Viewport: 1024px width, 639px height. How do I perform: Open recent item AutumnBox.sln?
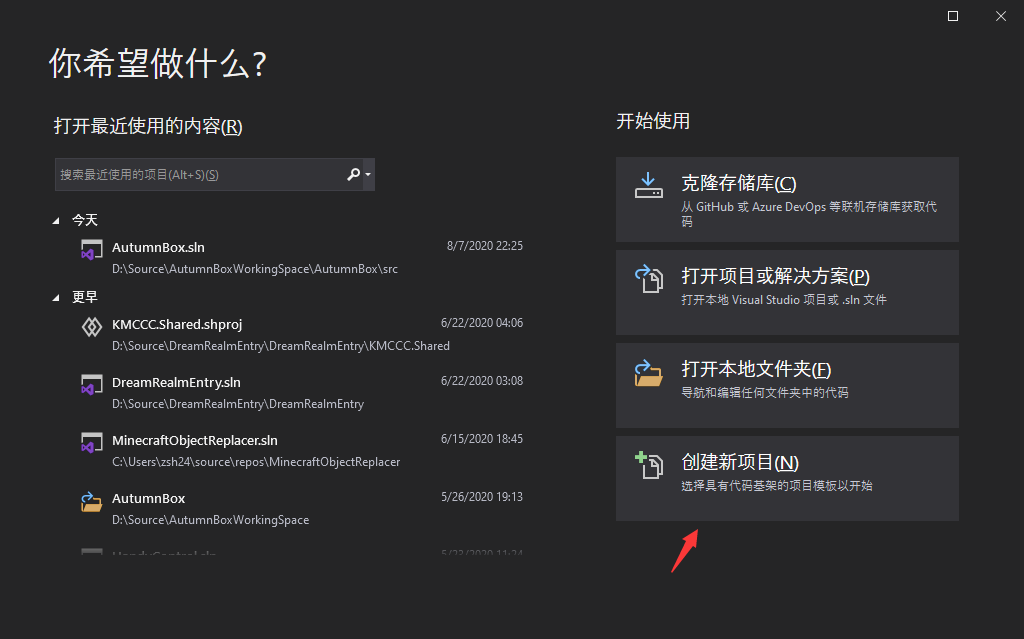[158, 247]
